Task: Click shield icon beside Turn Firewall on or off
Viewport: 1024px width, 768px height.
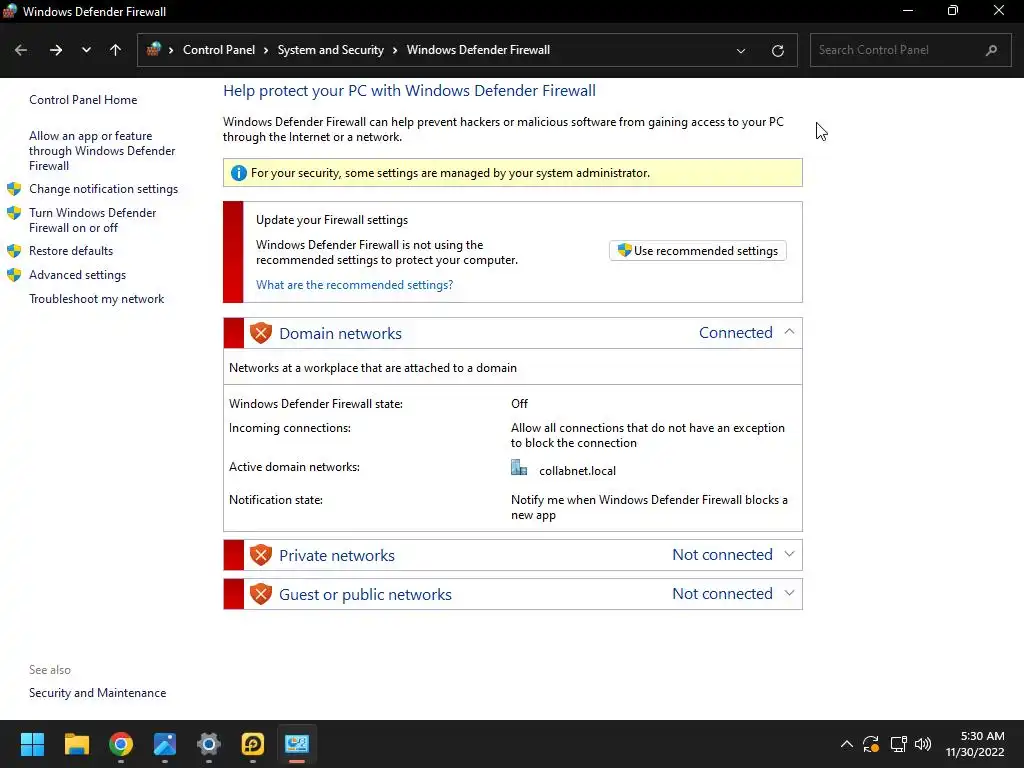Action: point(14,213)
